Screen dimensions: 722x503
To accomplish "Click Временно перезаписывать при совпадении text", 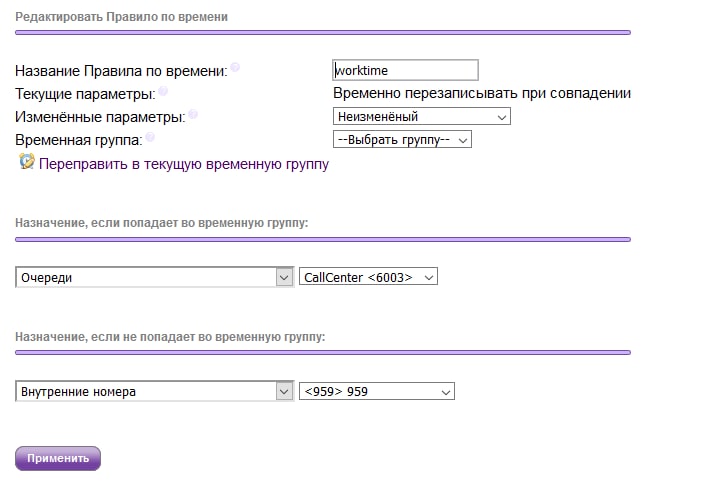I will click(x=482, y=94).
